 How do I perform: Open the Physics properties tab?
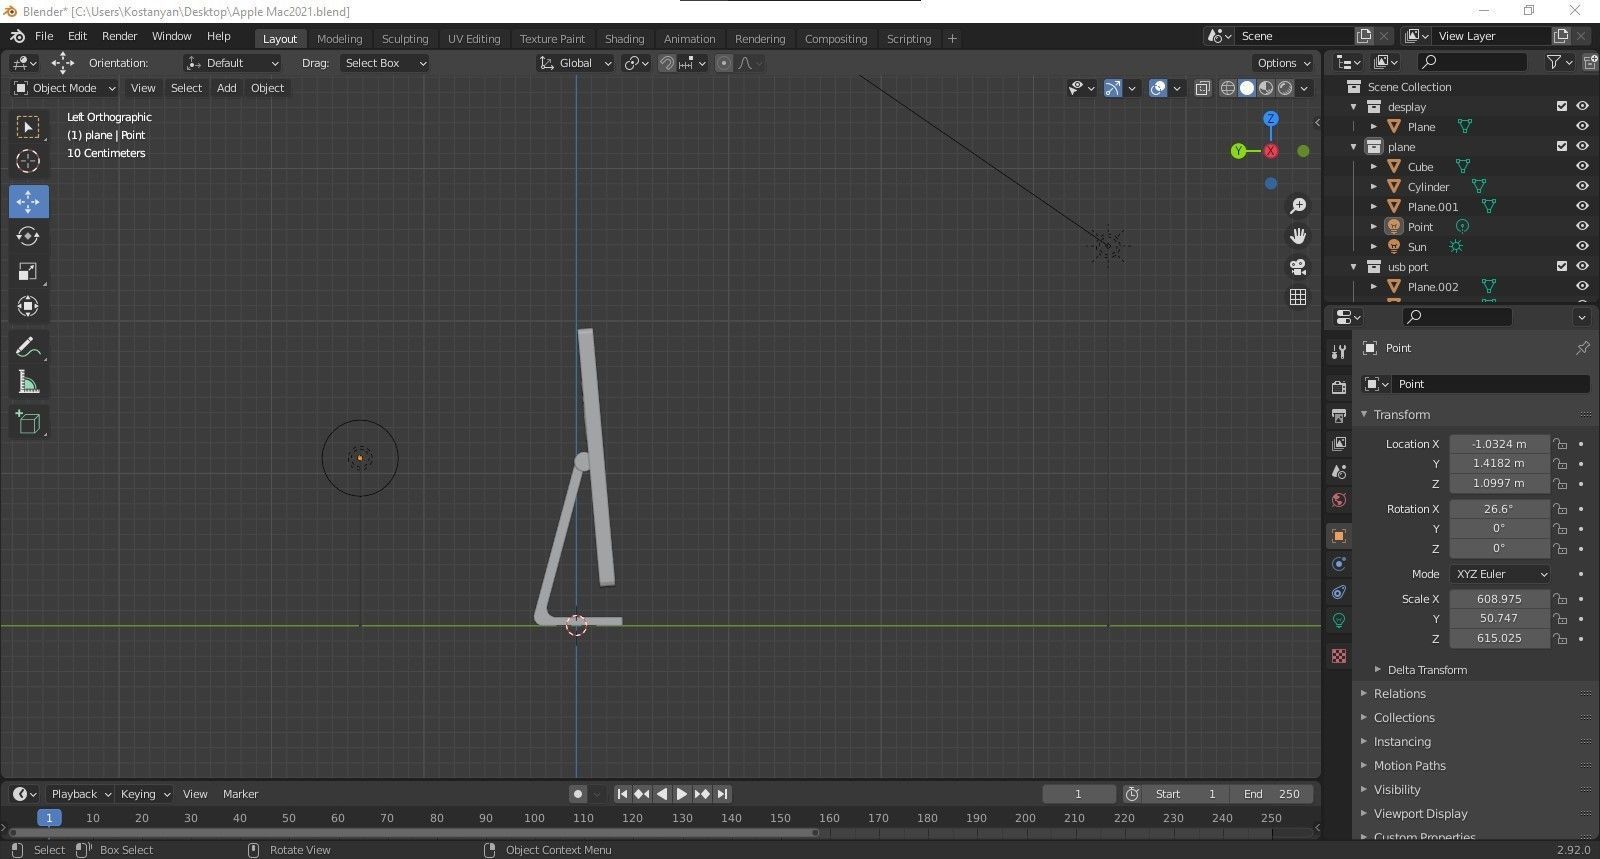[x=1339, y=564]
